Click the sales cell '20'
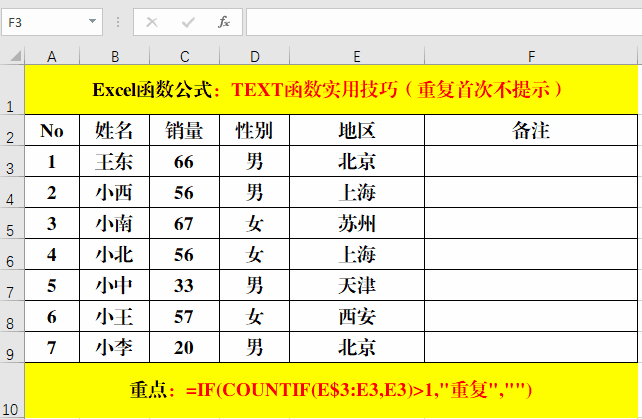This screenshot has width=642, height=419. tap(185, 347)
